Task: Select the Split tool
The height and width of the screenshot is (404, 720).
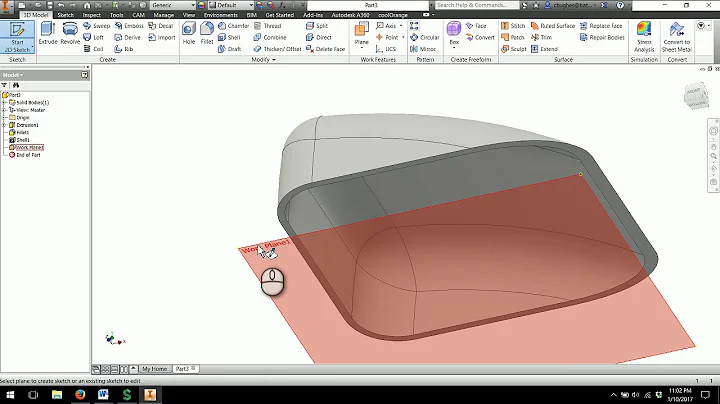Action: tap(317, 26)
